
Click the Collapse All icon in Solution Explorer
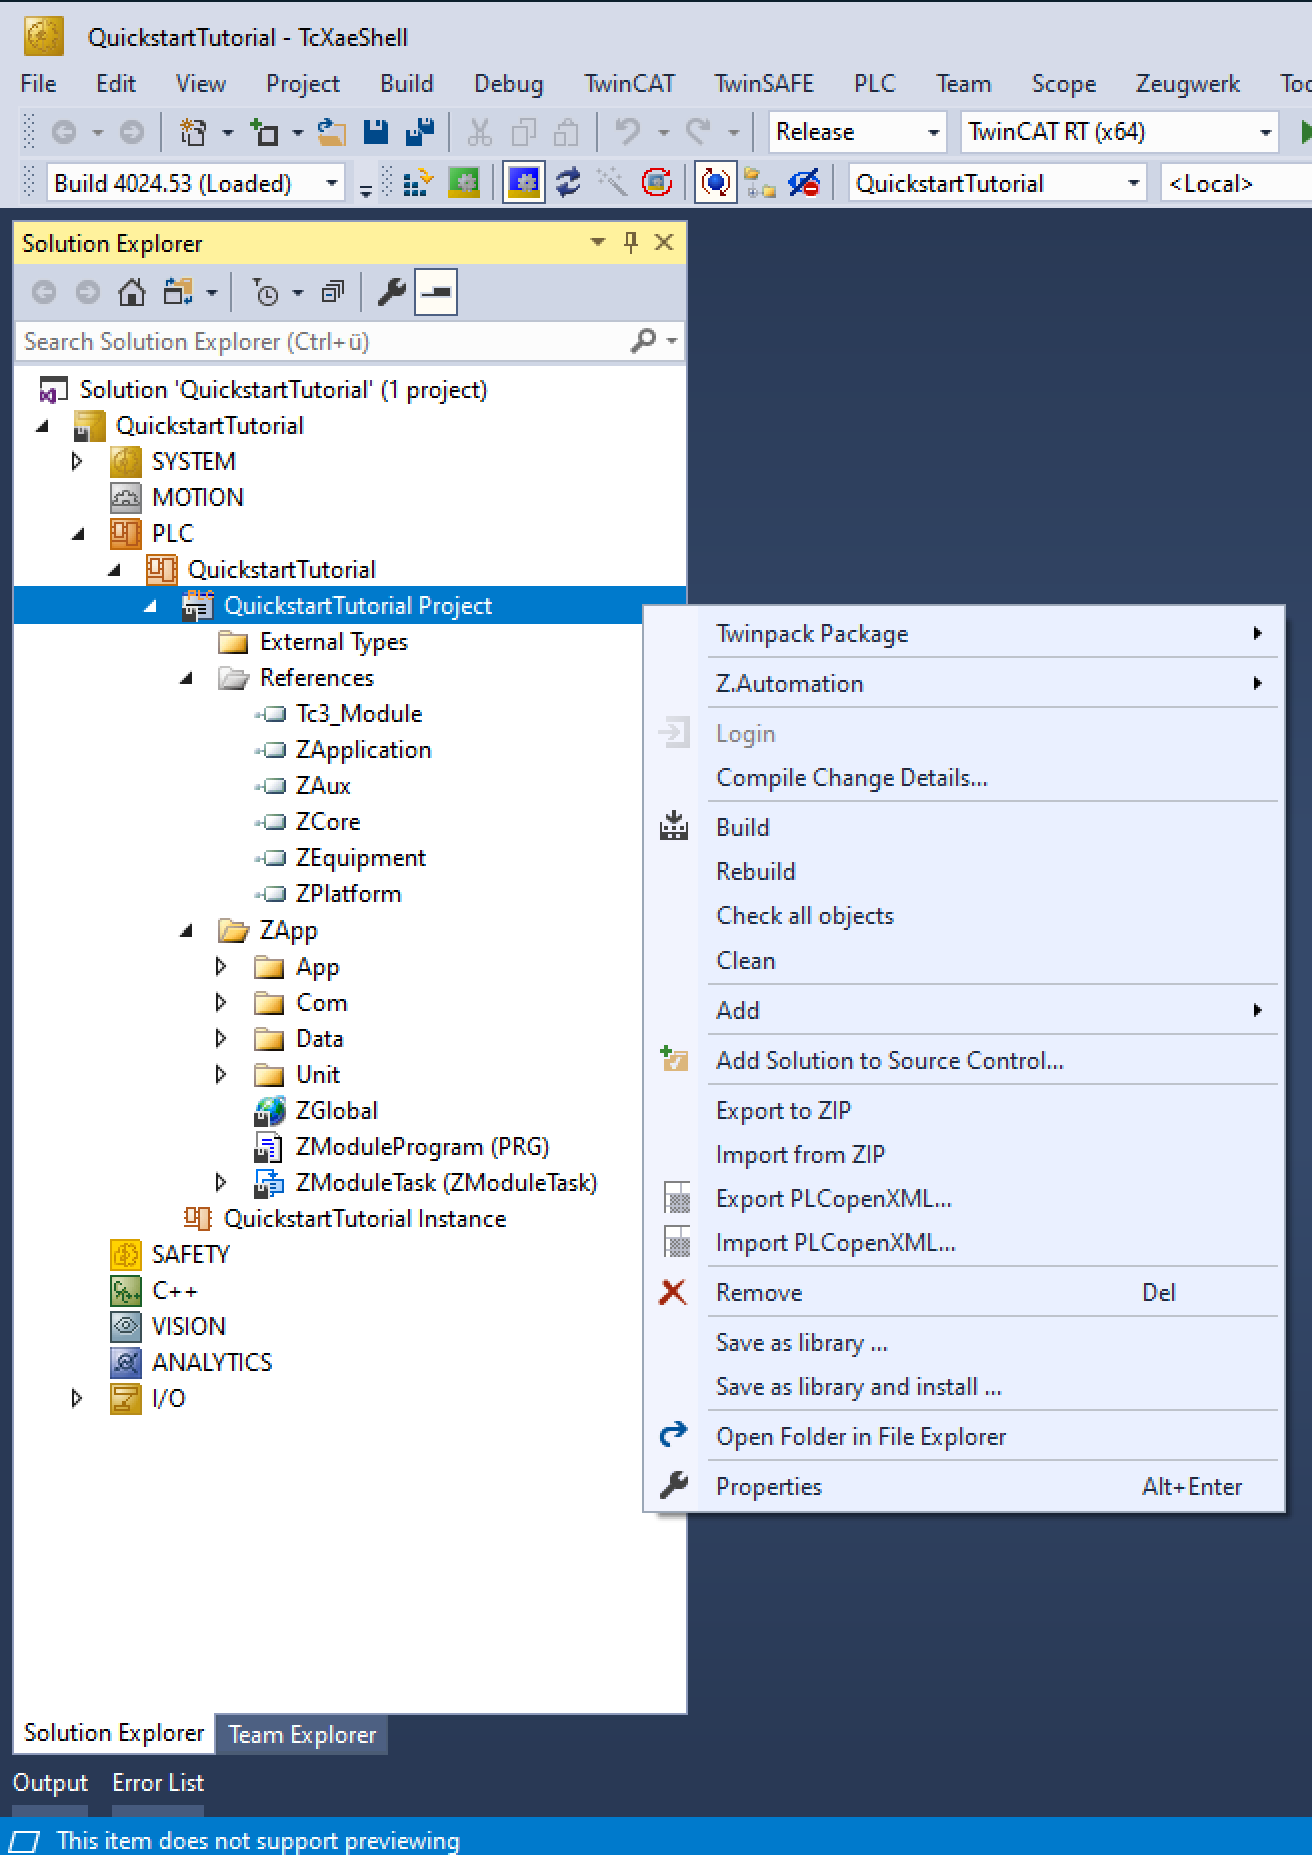[x=332, y=293]
